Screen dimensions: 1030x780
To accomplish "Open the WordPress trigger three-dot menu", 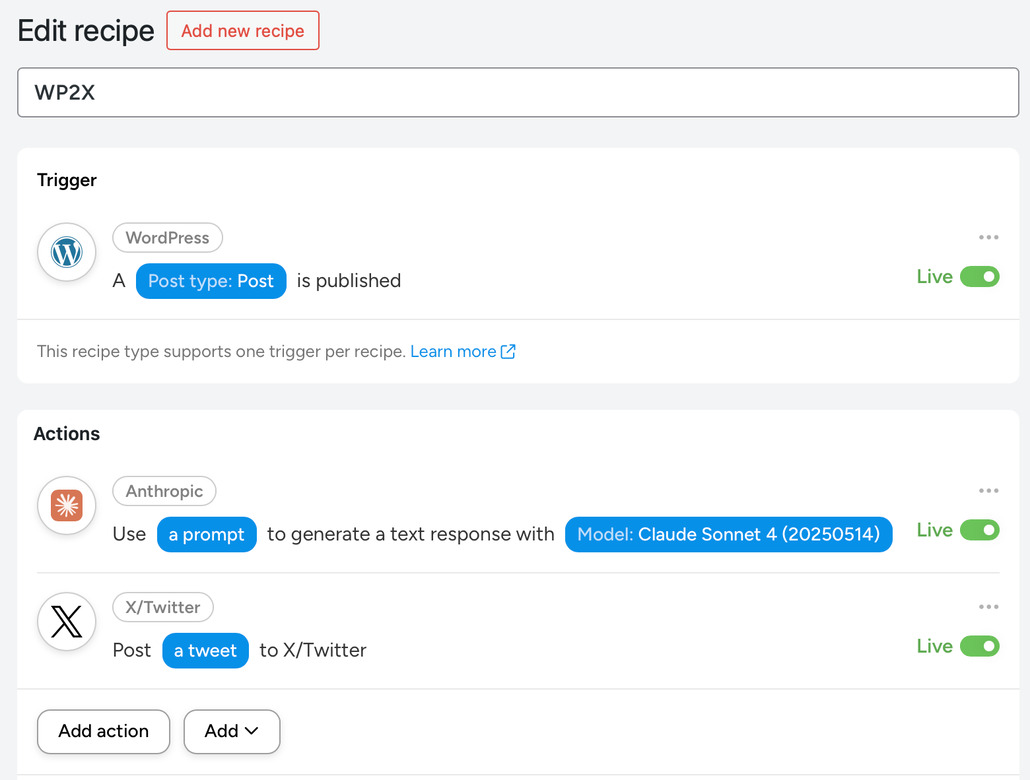I will pos(988,238).
